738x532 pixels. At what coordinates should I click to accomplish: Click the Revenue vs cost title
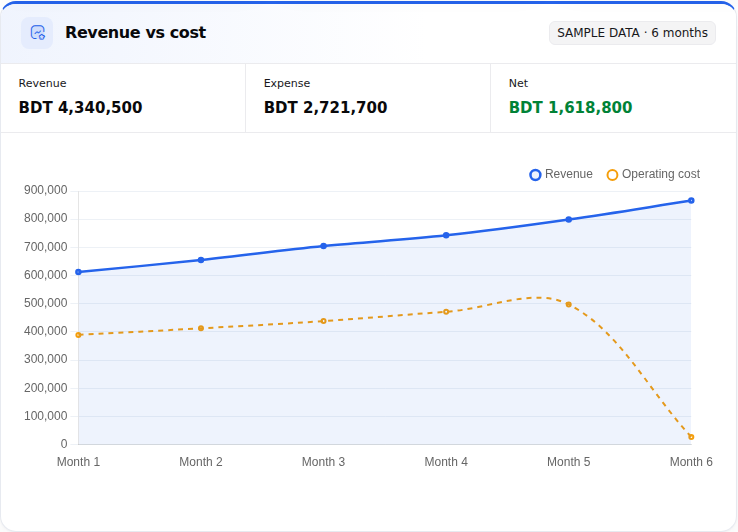pyautogui.click(x=136, y=32)
